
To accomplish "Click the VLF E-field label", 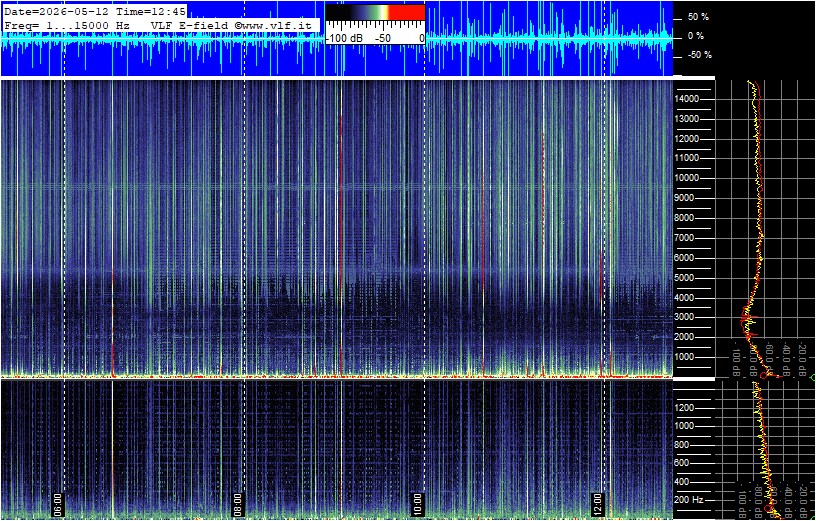I will [189, 25].
